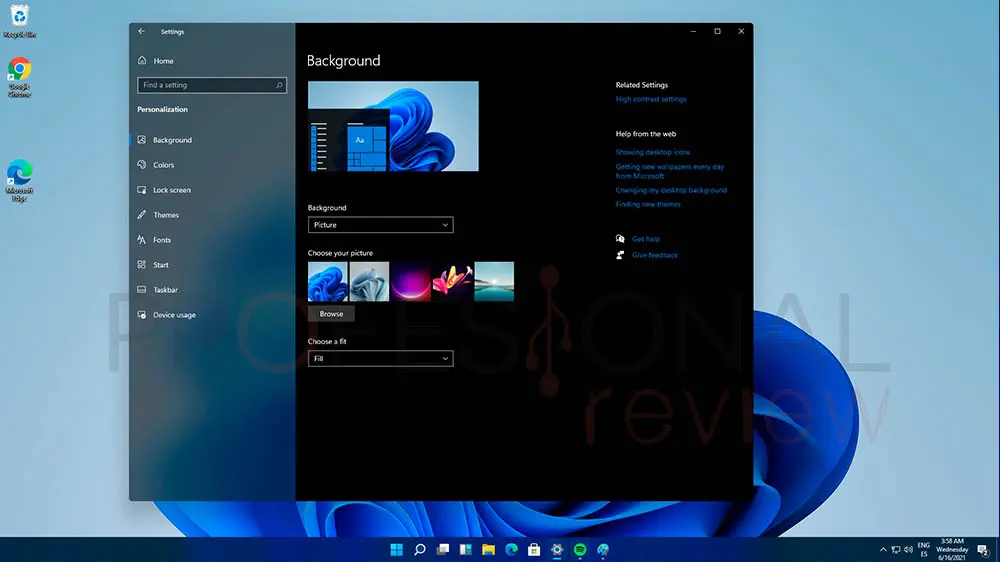1000x562 pixels.
Task: Open the Taskbar settings page
Action: [x=165, y=290]
